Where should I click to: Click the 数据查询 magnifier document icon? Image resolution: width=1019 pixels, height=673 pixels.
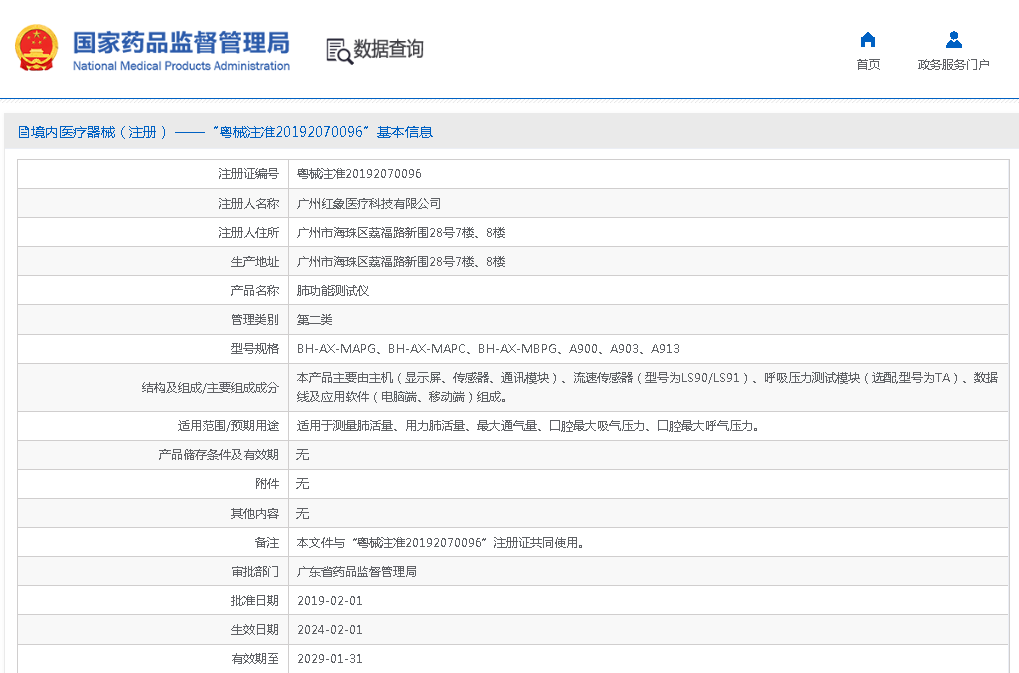pyautogui.click(x=340, y=50)
